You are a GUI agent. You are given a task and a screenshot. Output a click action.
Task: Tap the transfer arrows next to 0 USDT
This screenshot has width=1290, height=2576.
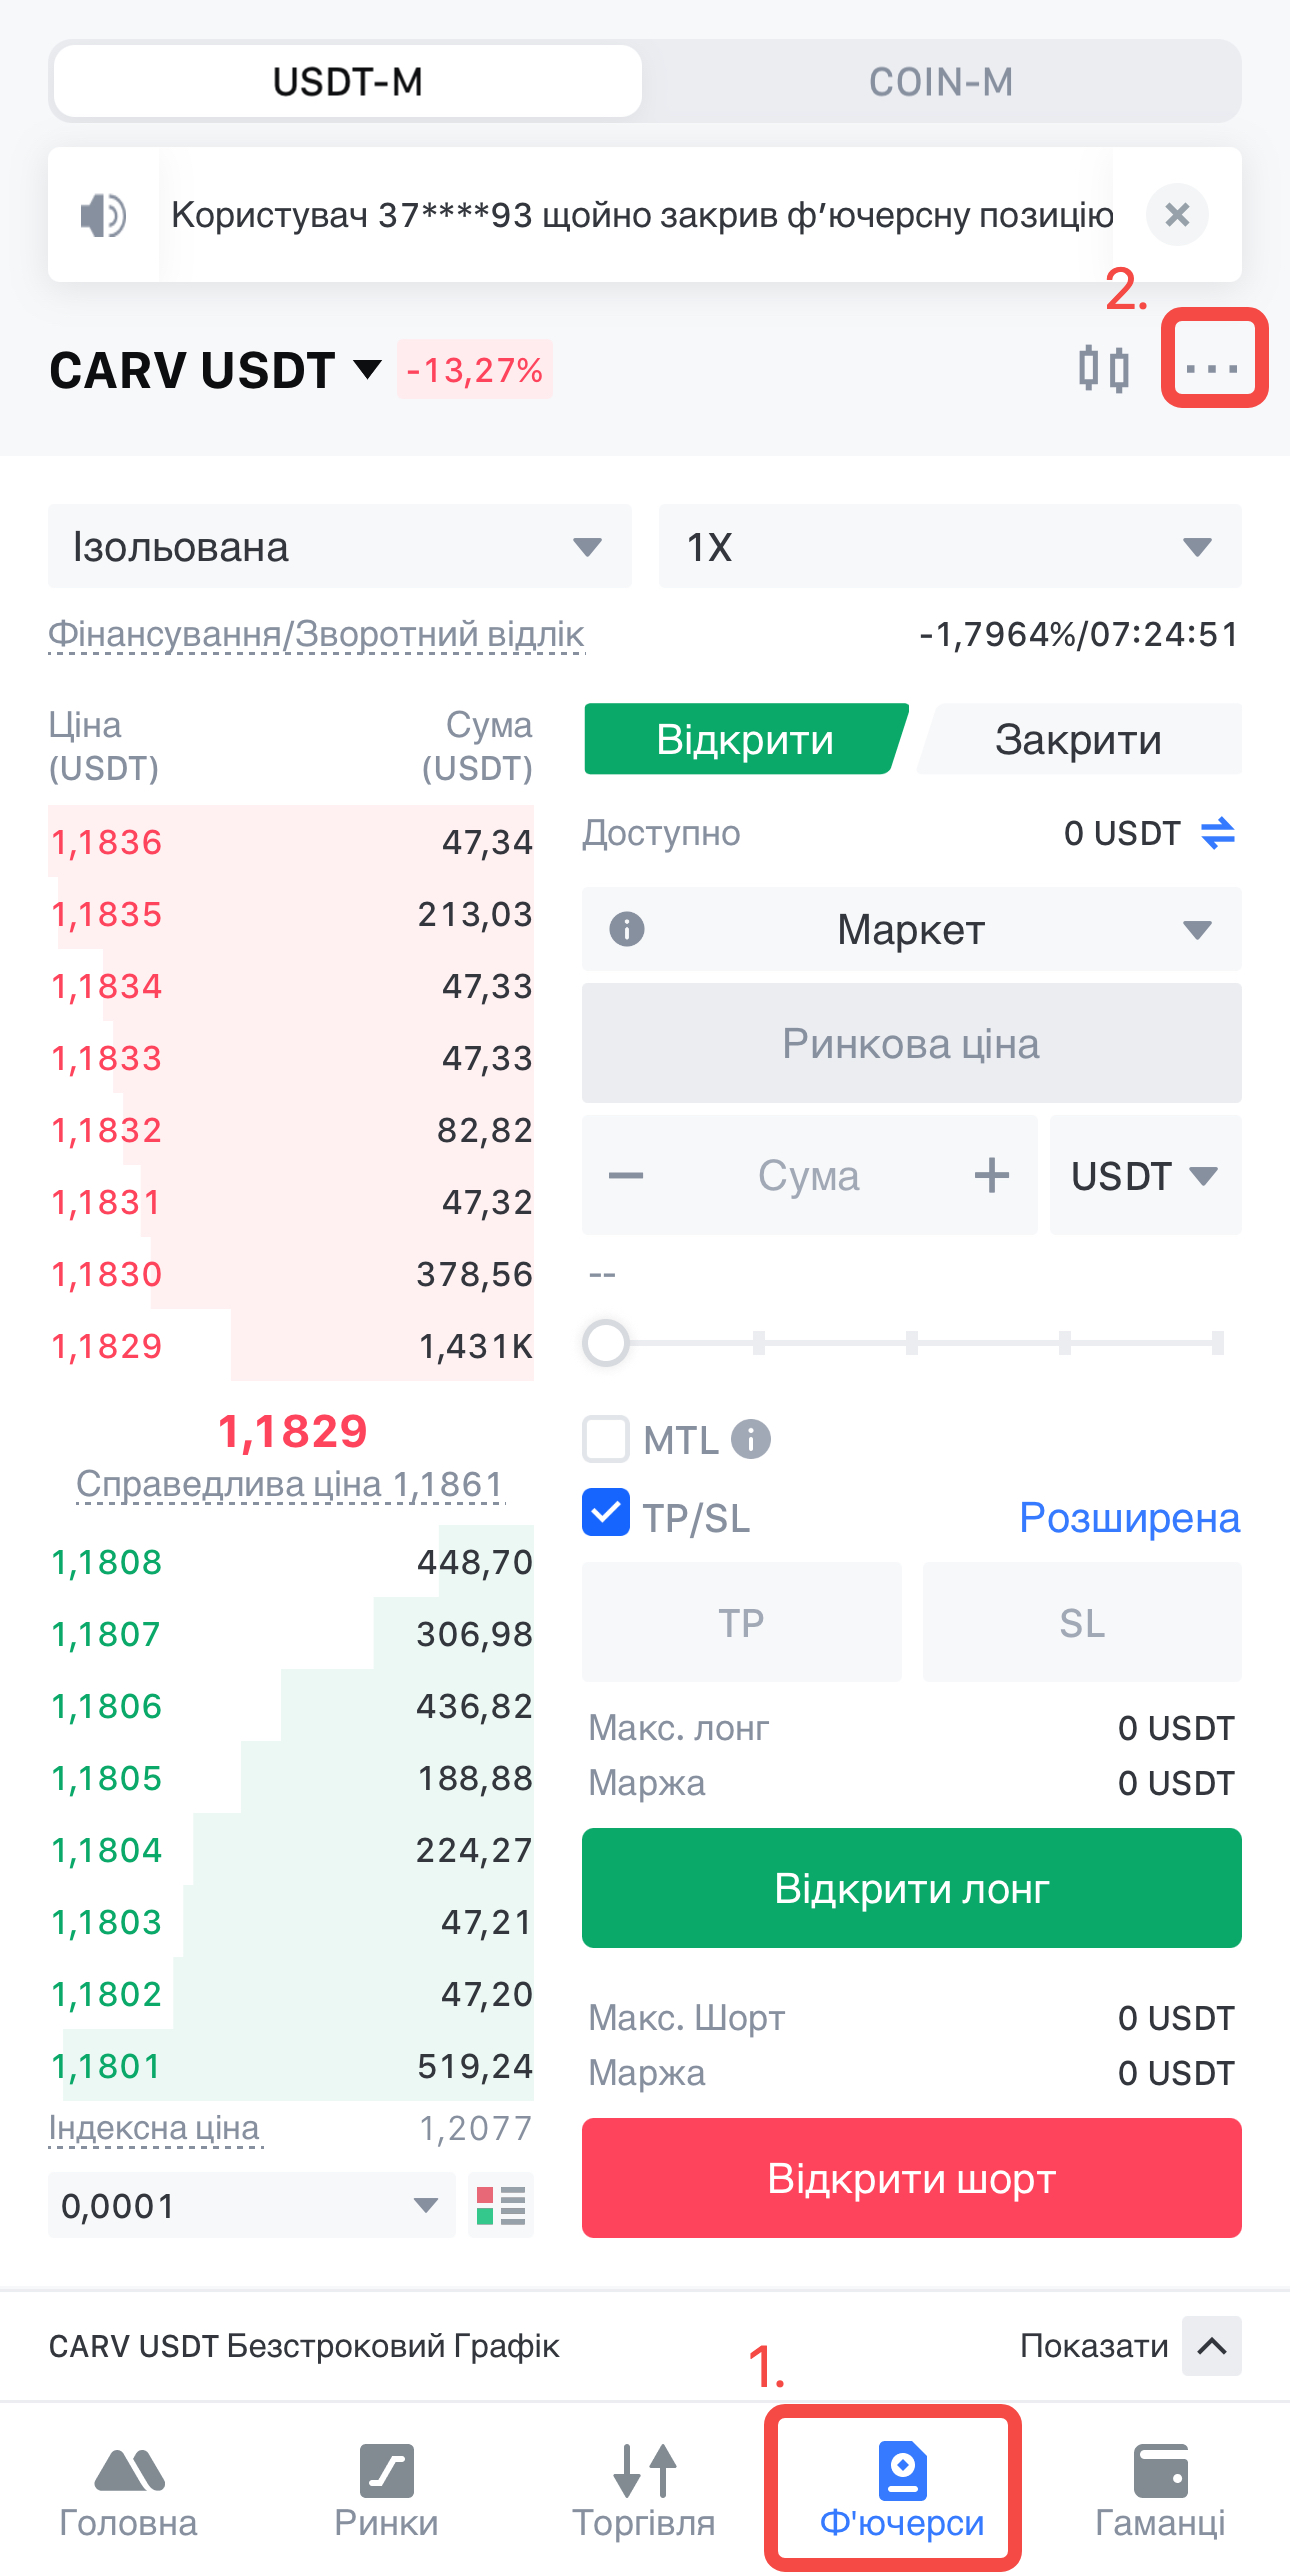(1217, 833)
